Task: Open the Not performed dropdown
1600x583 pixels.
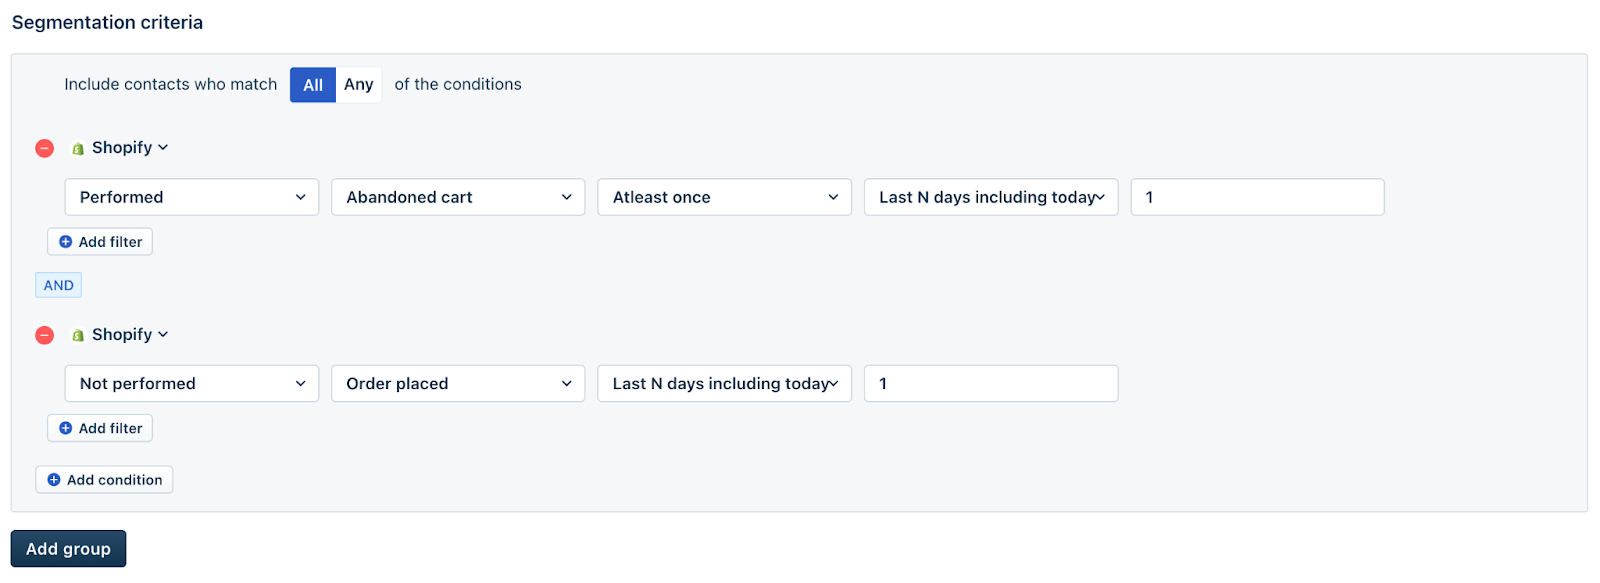Action: [x=192, y=384]
